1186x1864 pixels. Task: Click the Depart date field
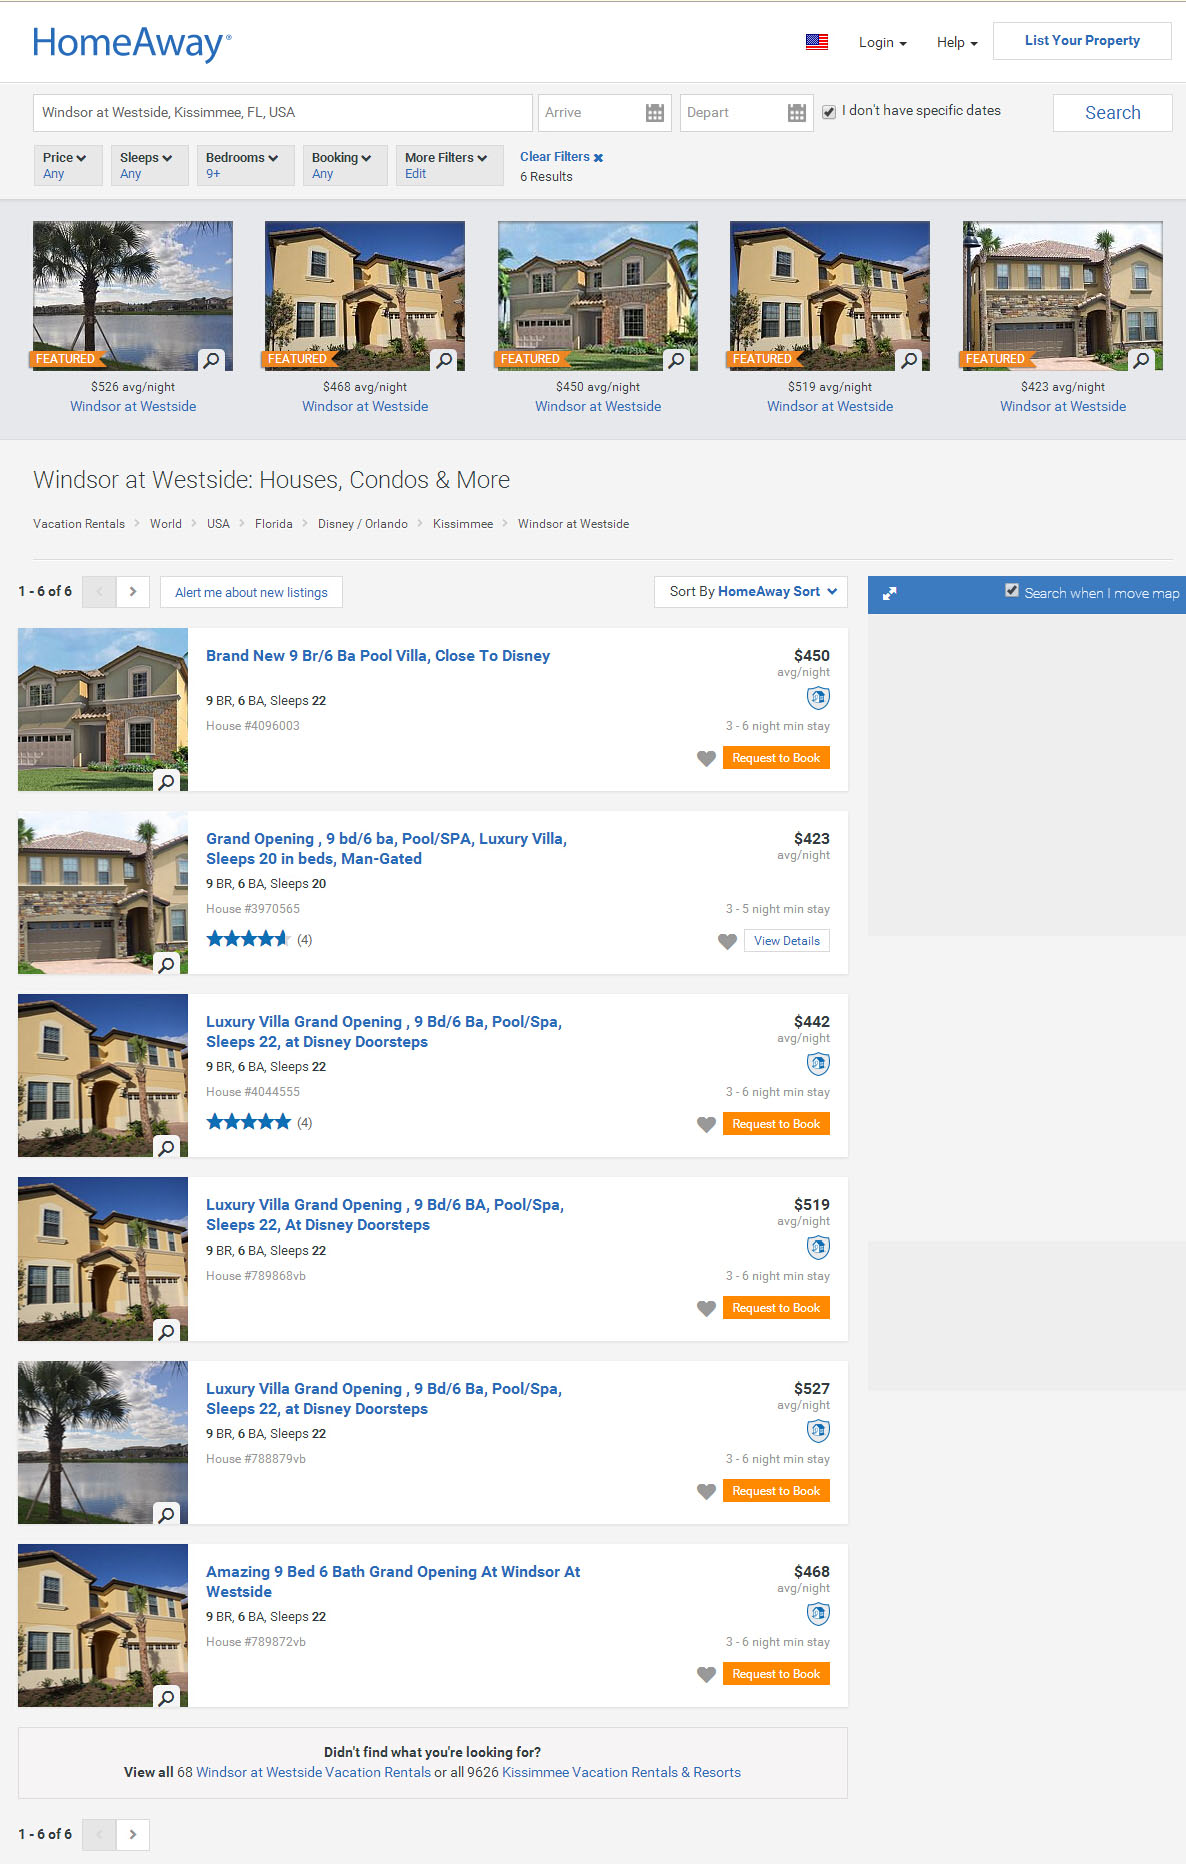(x=745, y=113)
